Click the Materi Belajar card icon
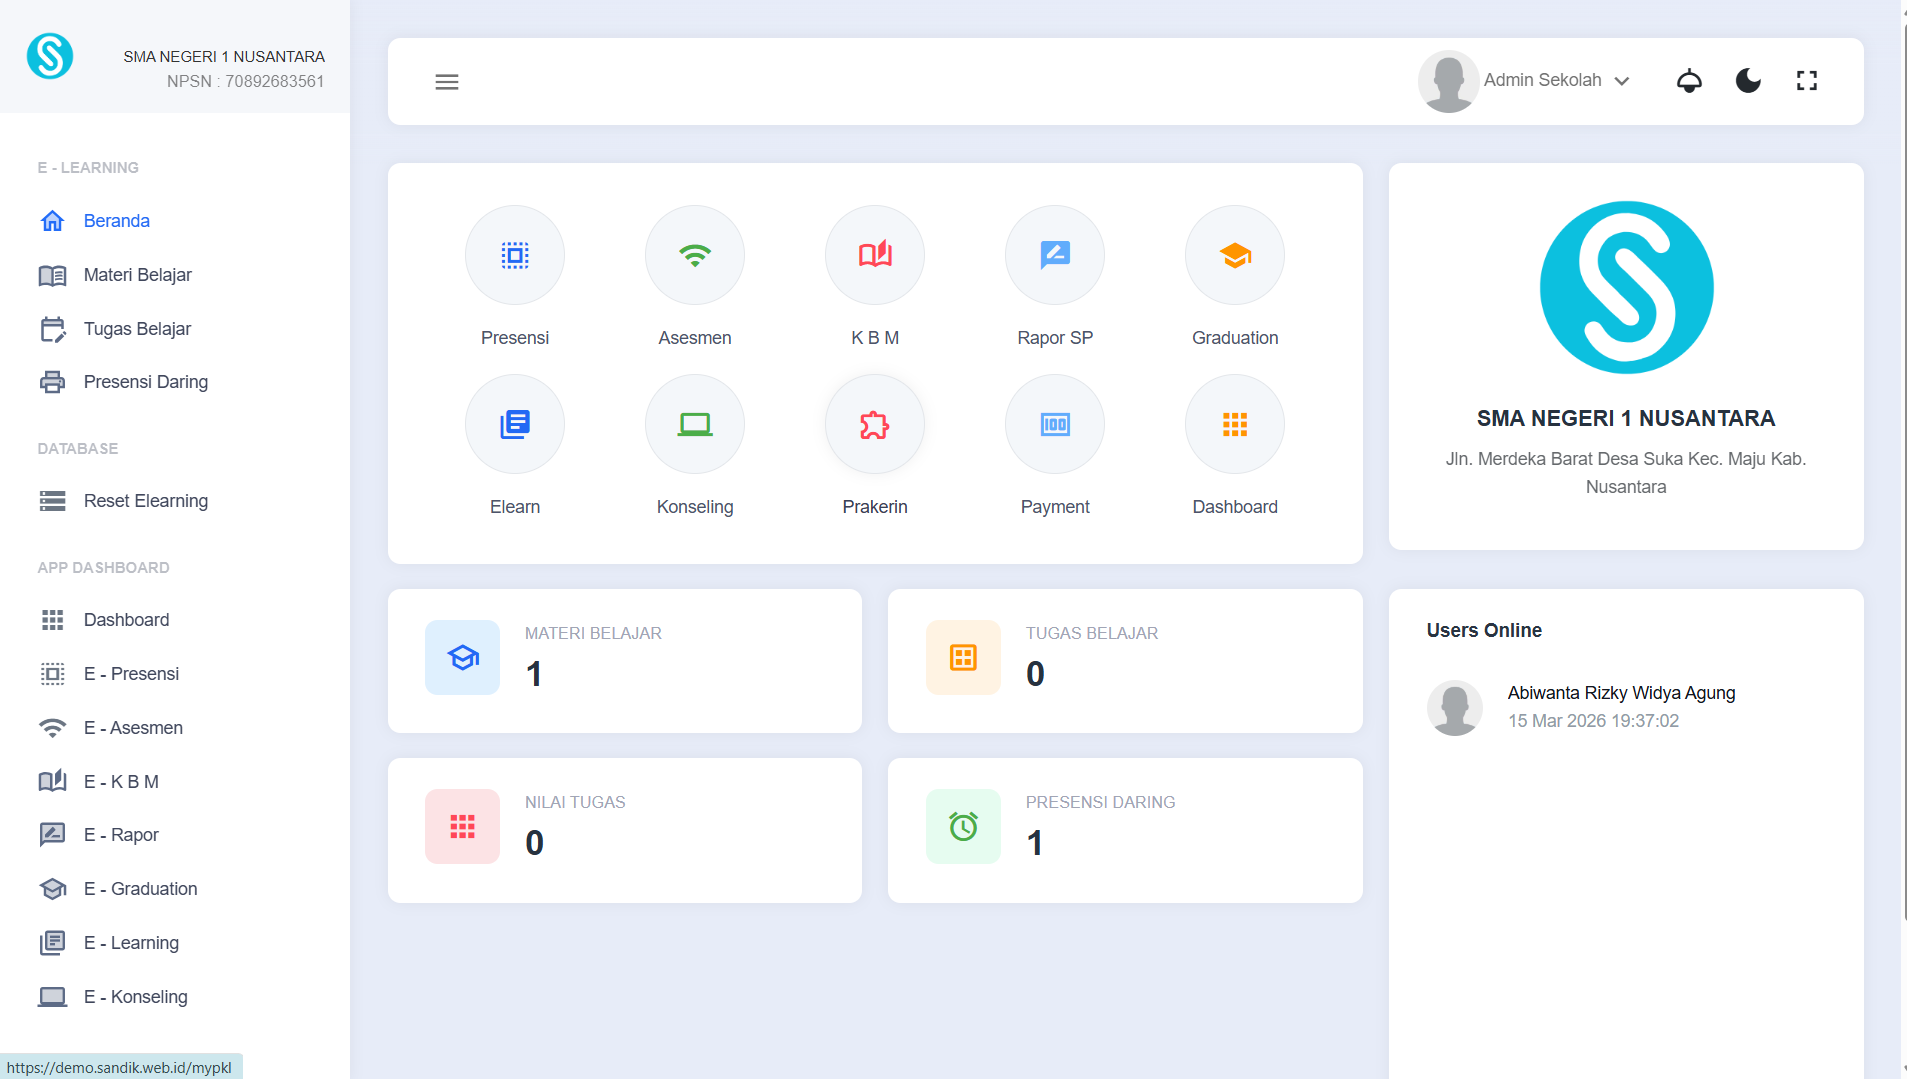Screen dimensions: 1907x1079 coord(462,657)
